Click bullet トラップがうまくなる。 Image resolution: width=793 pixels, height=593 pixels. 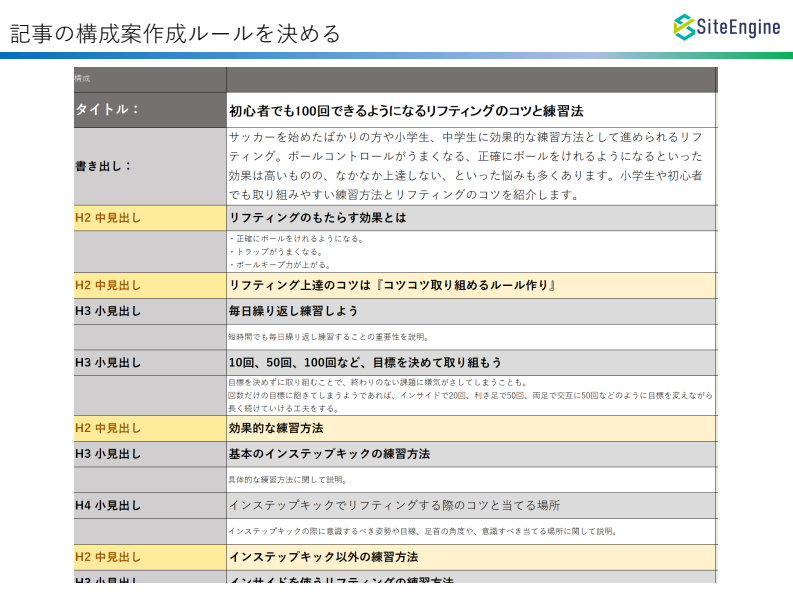[276, 252]
